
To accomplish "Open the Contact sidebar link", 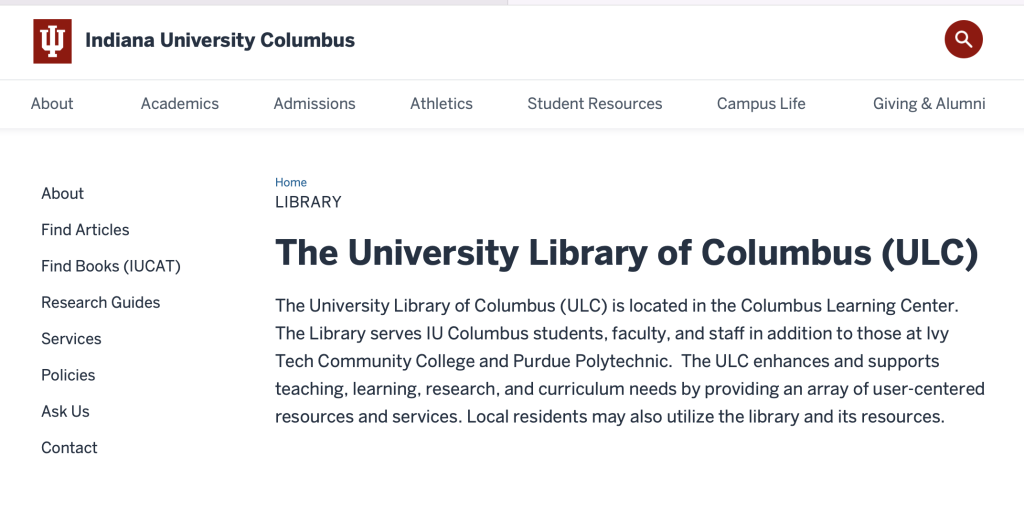I will (69, 448).
